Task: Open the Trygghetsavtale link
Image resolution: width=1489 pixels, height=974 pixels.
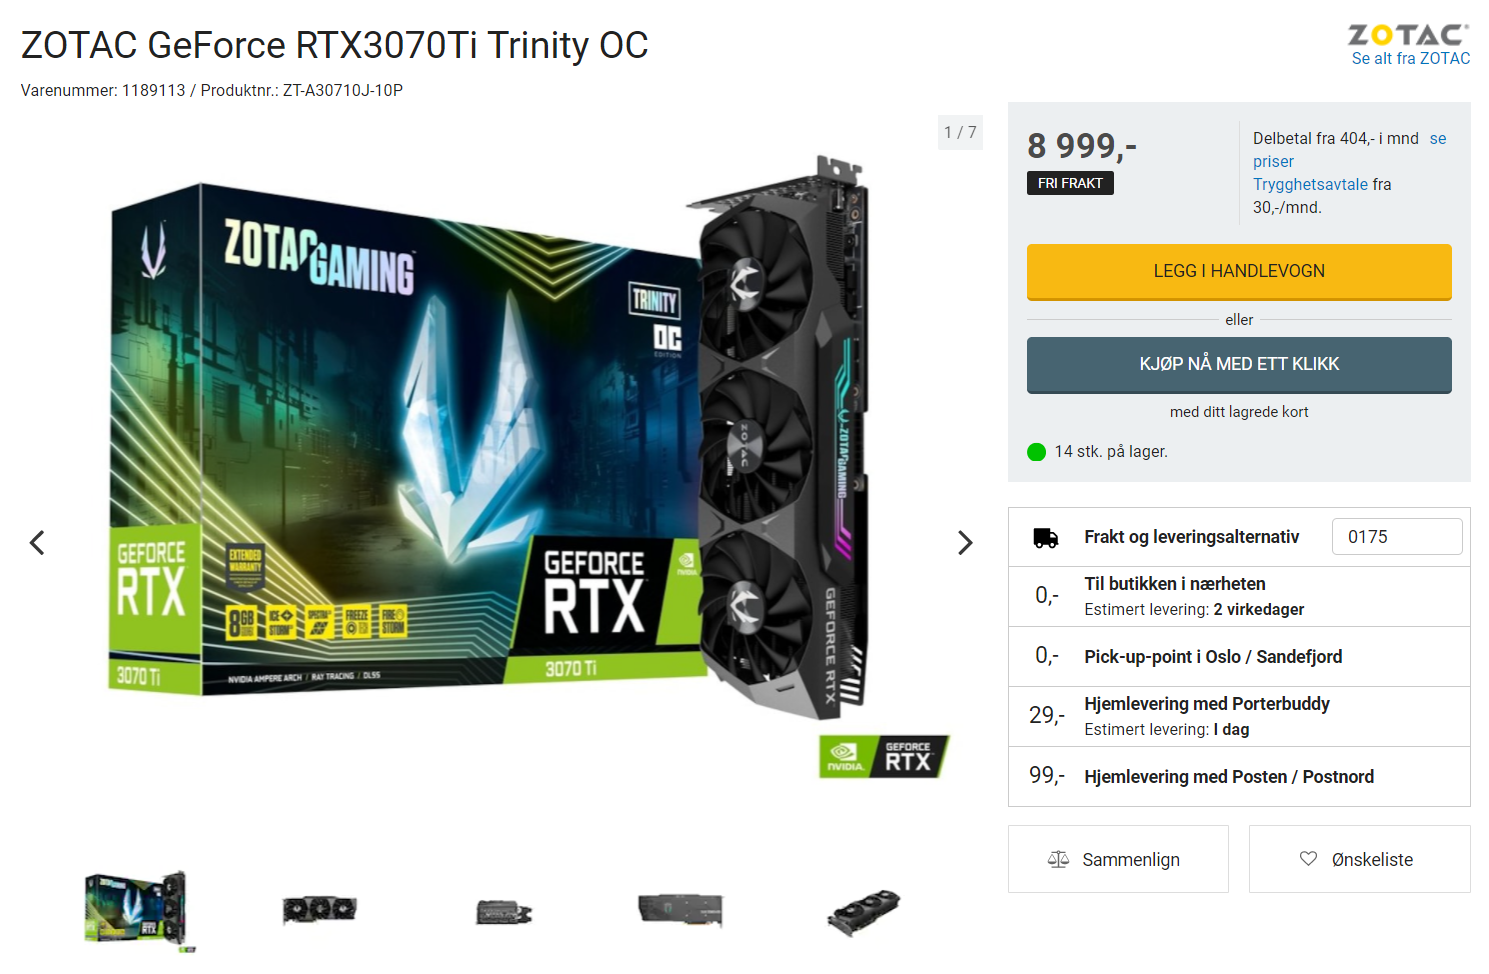Action: (1310, 184)
